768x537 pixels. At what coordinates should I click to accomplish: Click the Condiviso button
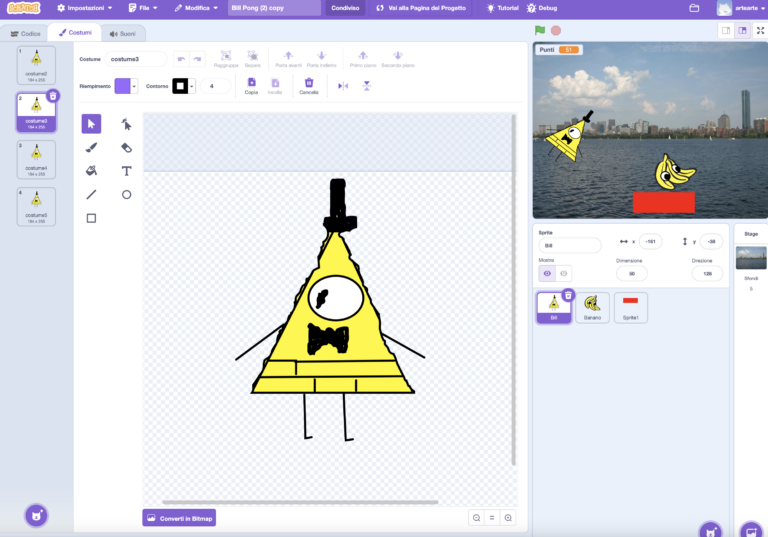tap(345, 8)
